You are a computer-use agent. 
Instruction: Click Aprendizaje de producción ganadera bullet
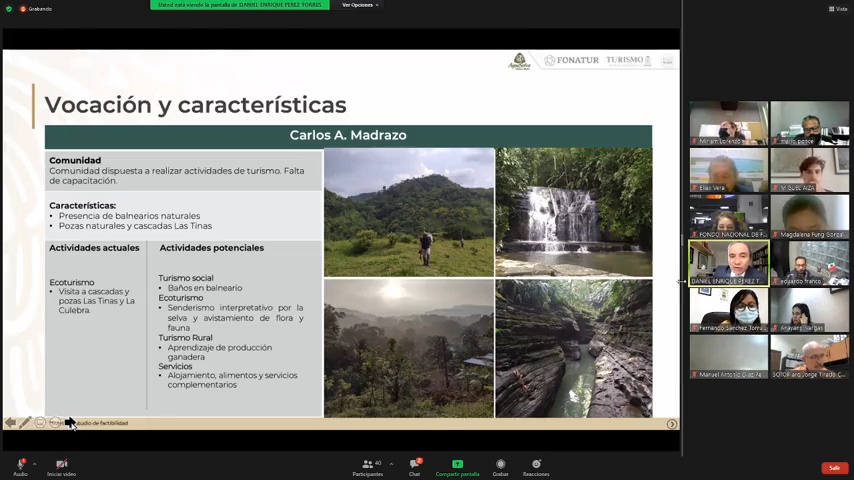click(x=219, y=352)
